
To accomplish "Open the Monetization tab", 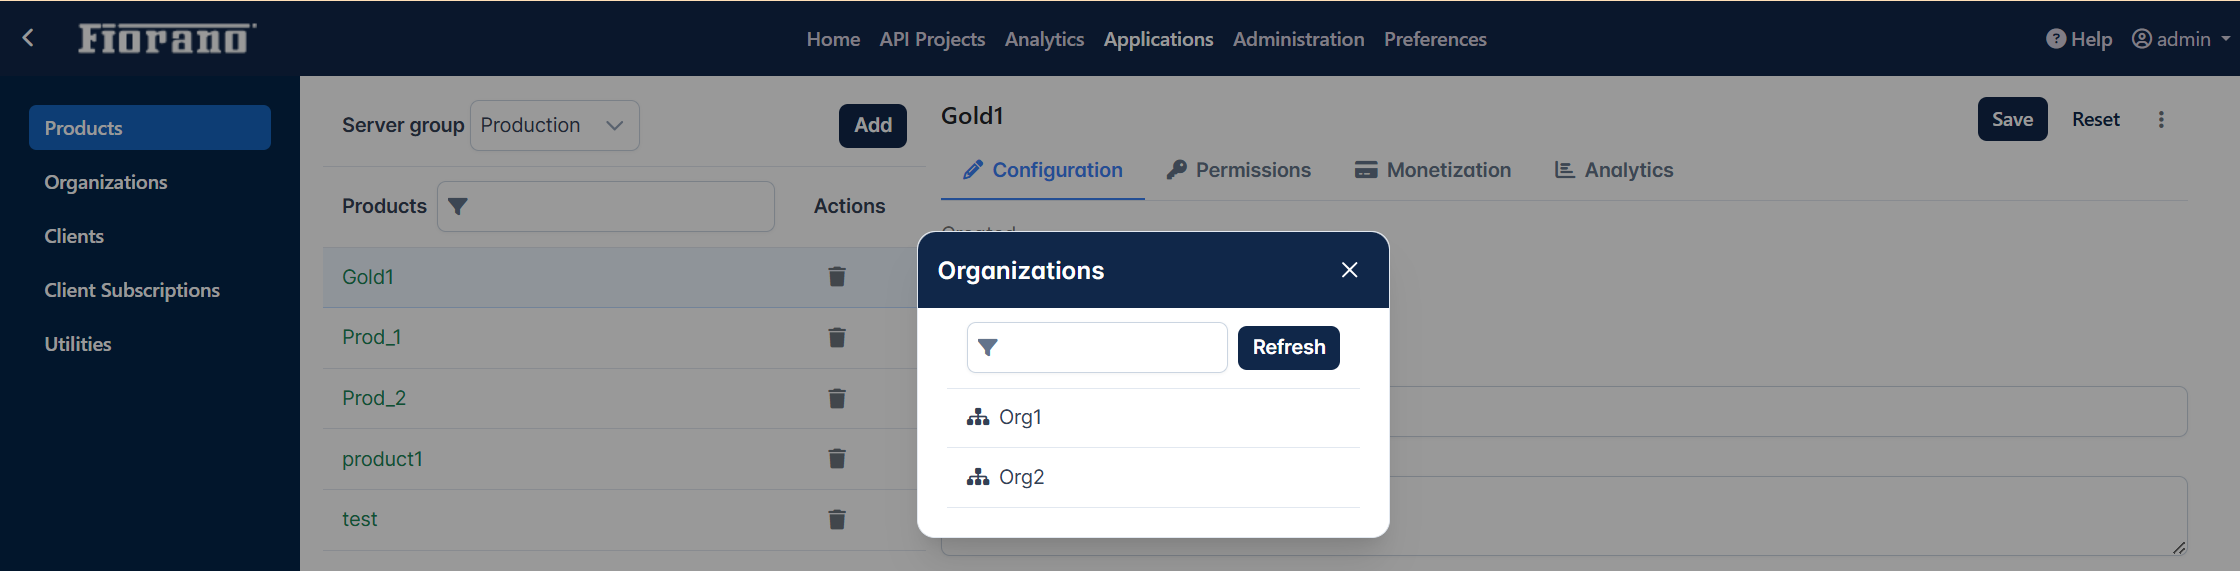I will (1433, 170).
